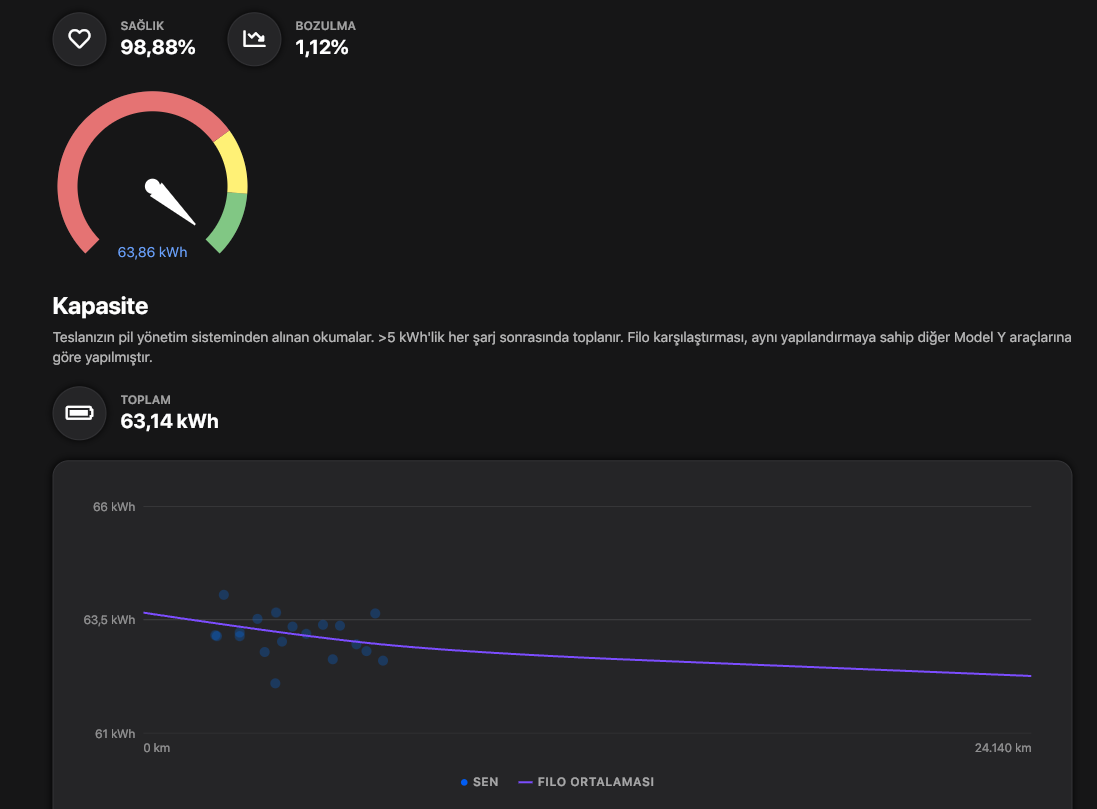Click the heart icon beside Sağlık
The height and width of the screenshot is (809, 1097).
[x=79, y=39]
